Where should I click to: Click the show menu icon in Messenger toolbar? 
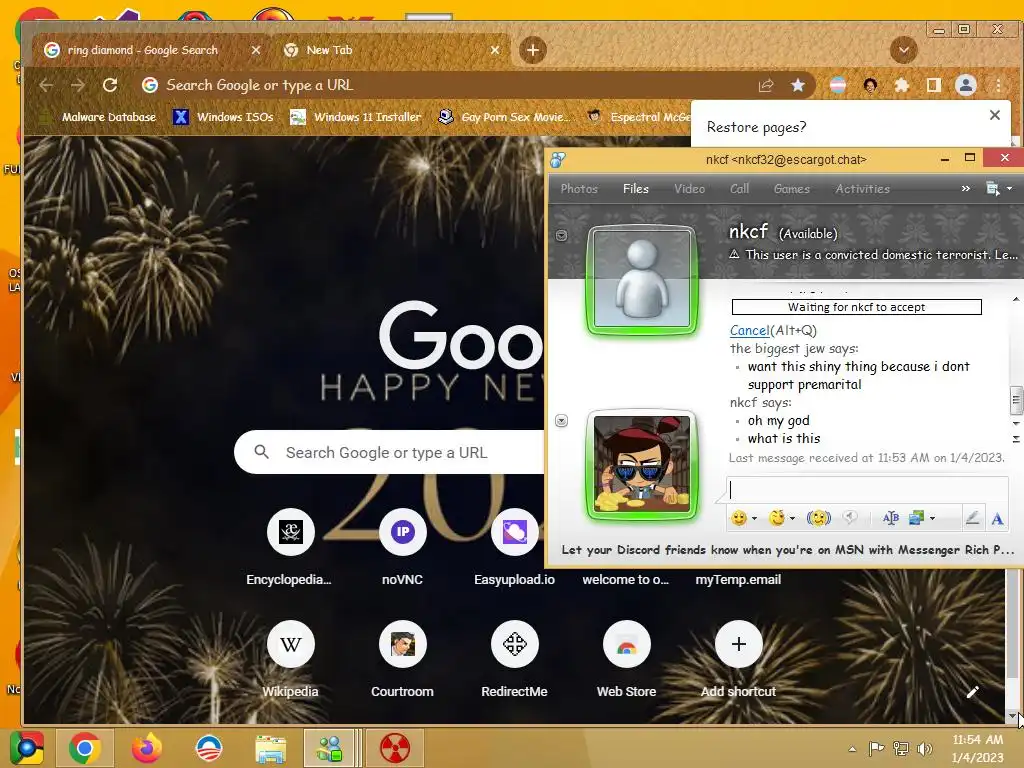[x=993, y=189]
